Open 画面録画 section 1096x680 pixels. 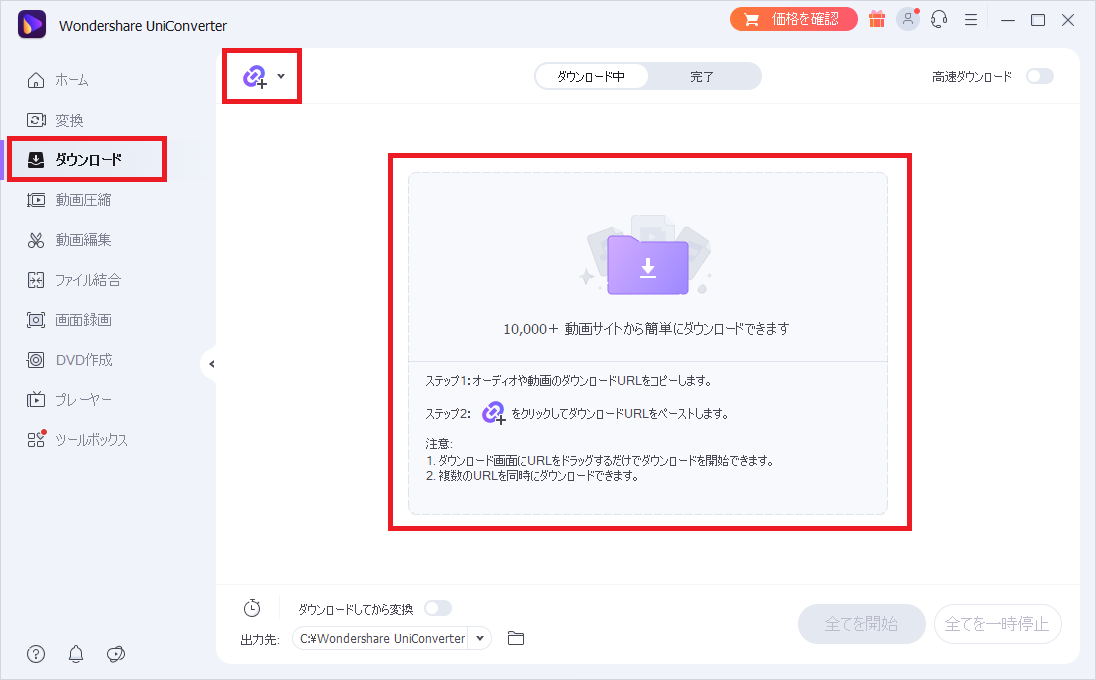point(83,320)
